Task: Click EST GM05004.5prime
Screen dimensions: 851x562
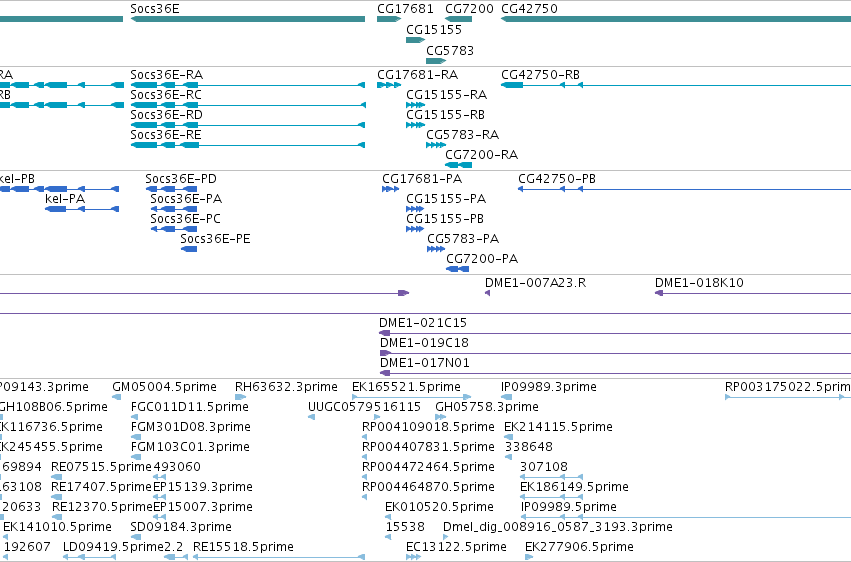Action: point(164,387)
